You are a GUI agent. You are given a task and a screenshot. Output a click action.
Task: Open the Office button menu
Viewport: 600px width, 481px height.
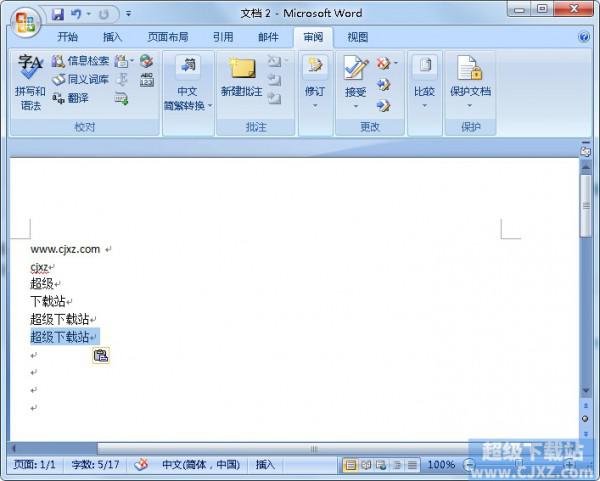tap(25, 21)
